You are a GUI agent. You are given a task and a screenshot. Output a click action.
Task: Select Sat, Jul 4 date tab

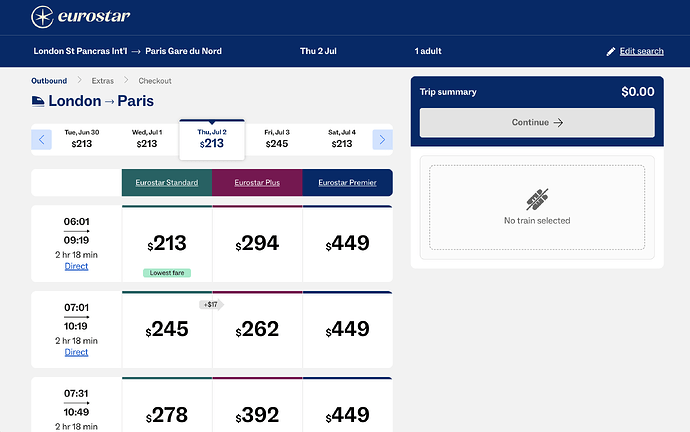point(341,139)
